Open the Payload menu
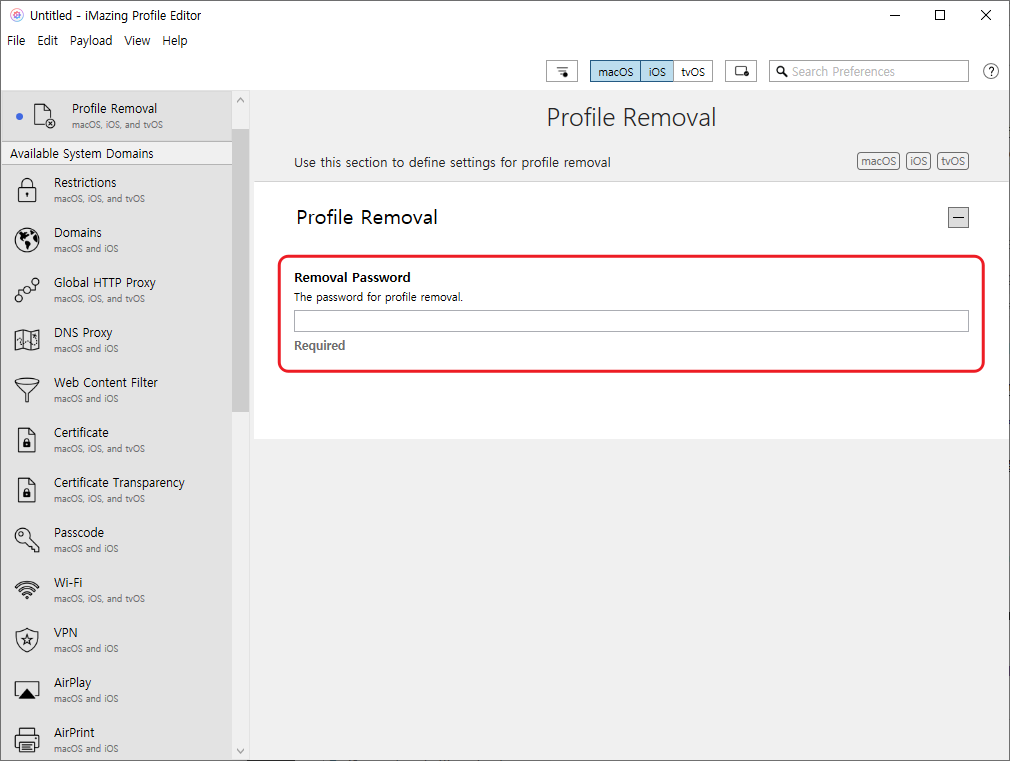The width and height of the screenshot is (1010, 761). (91, 40)
